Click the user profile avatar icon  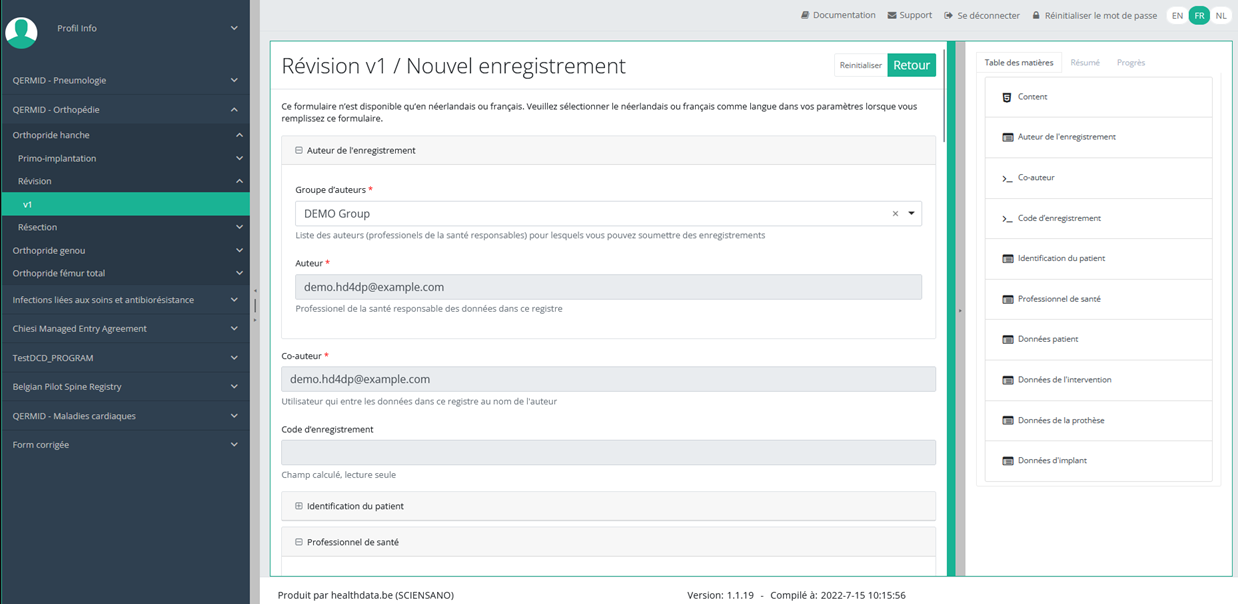[21, 32]
